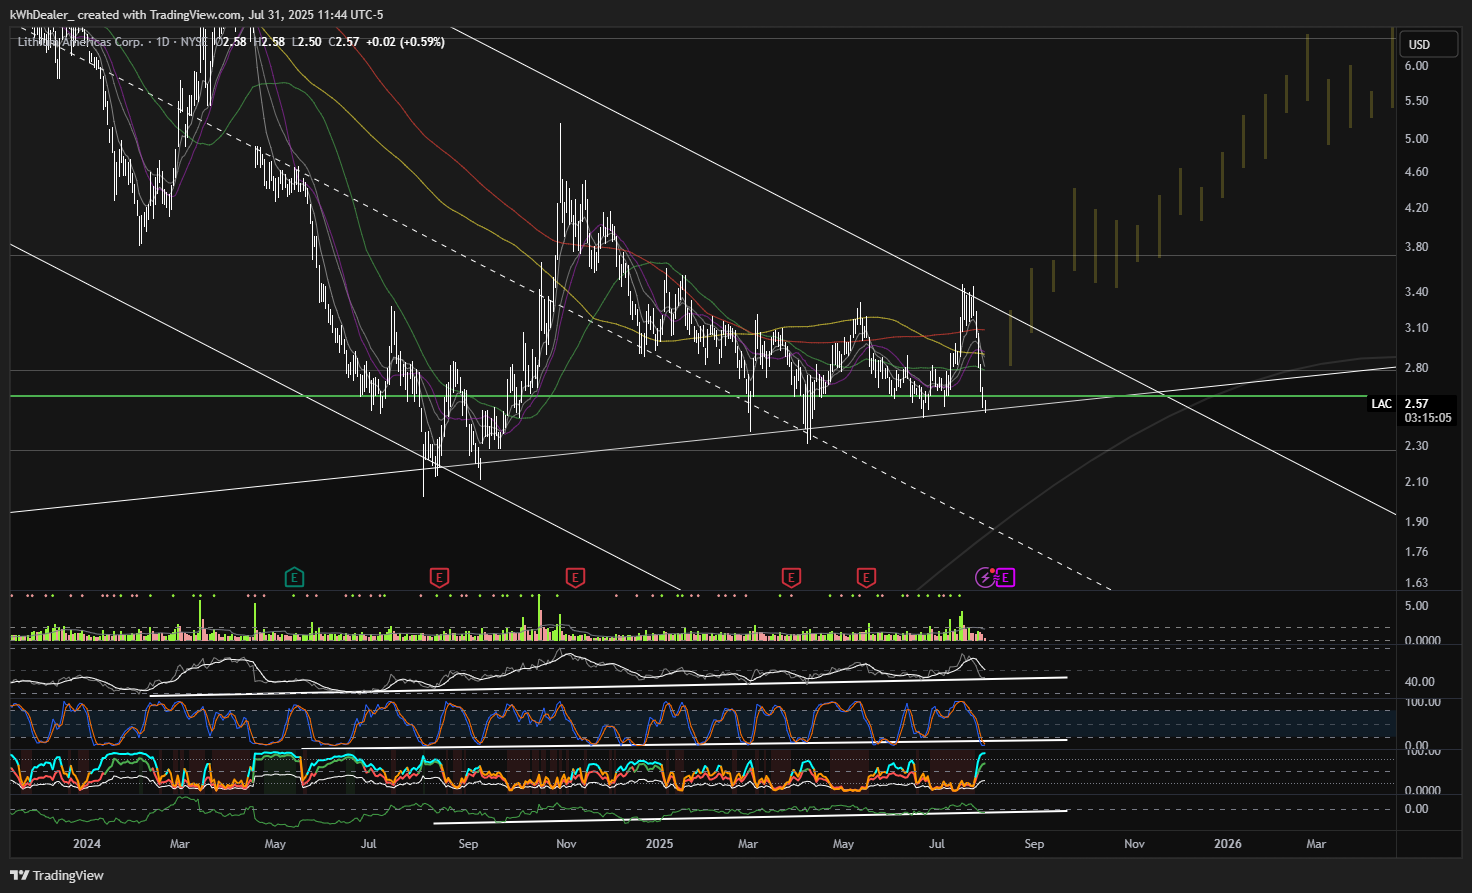Viewport: 1472px width, 893px height.
Task: Click the purple upcoming earnings E marker
Action: point(1006,577)
